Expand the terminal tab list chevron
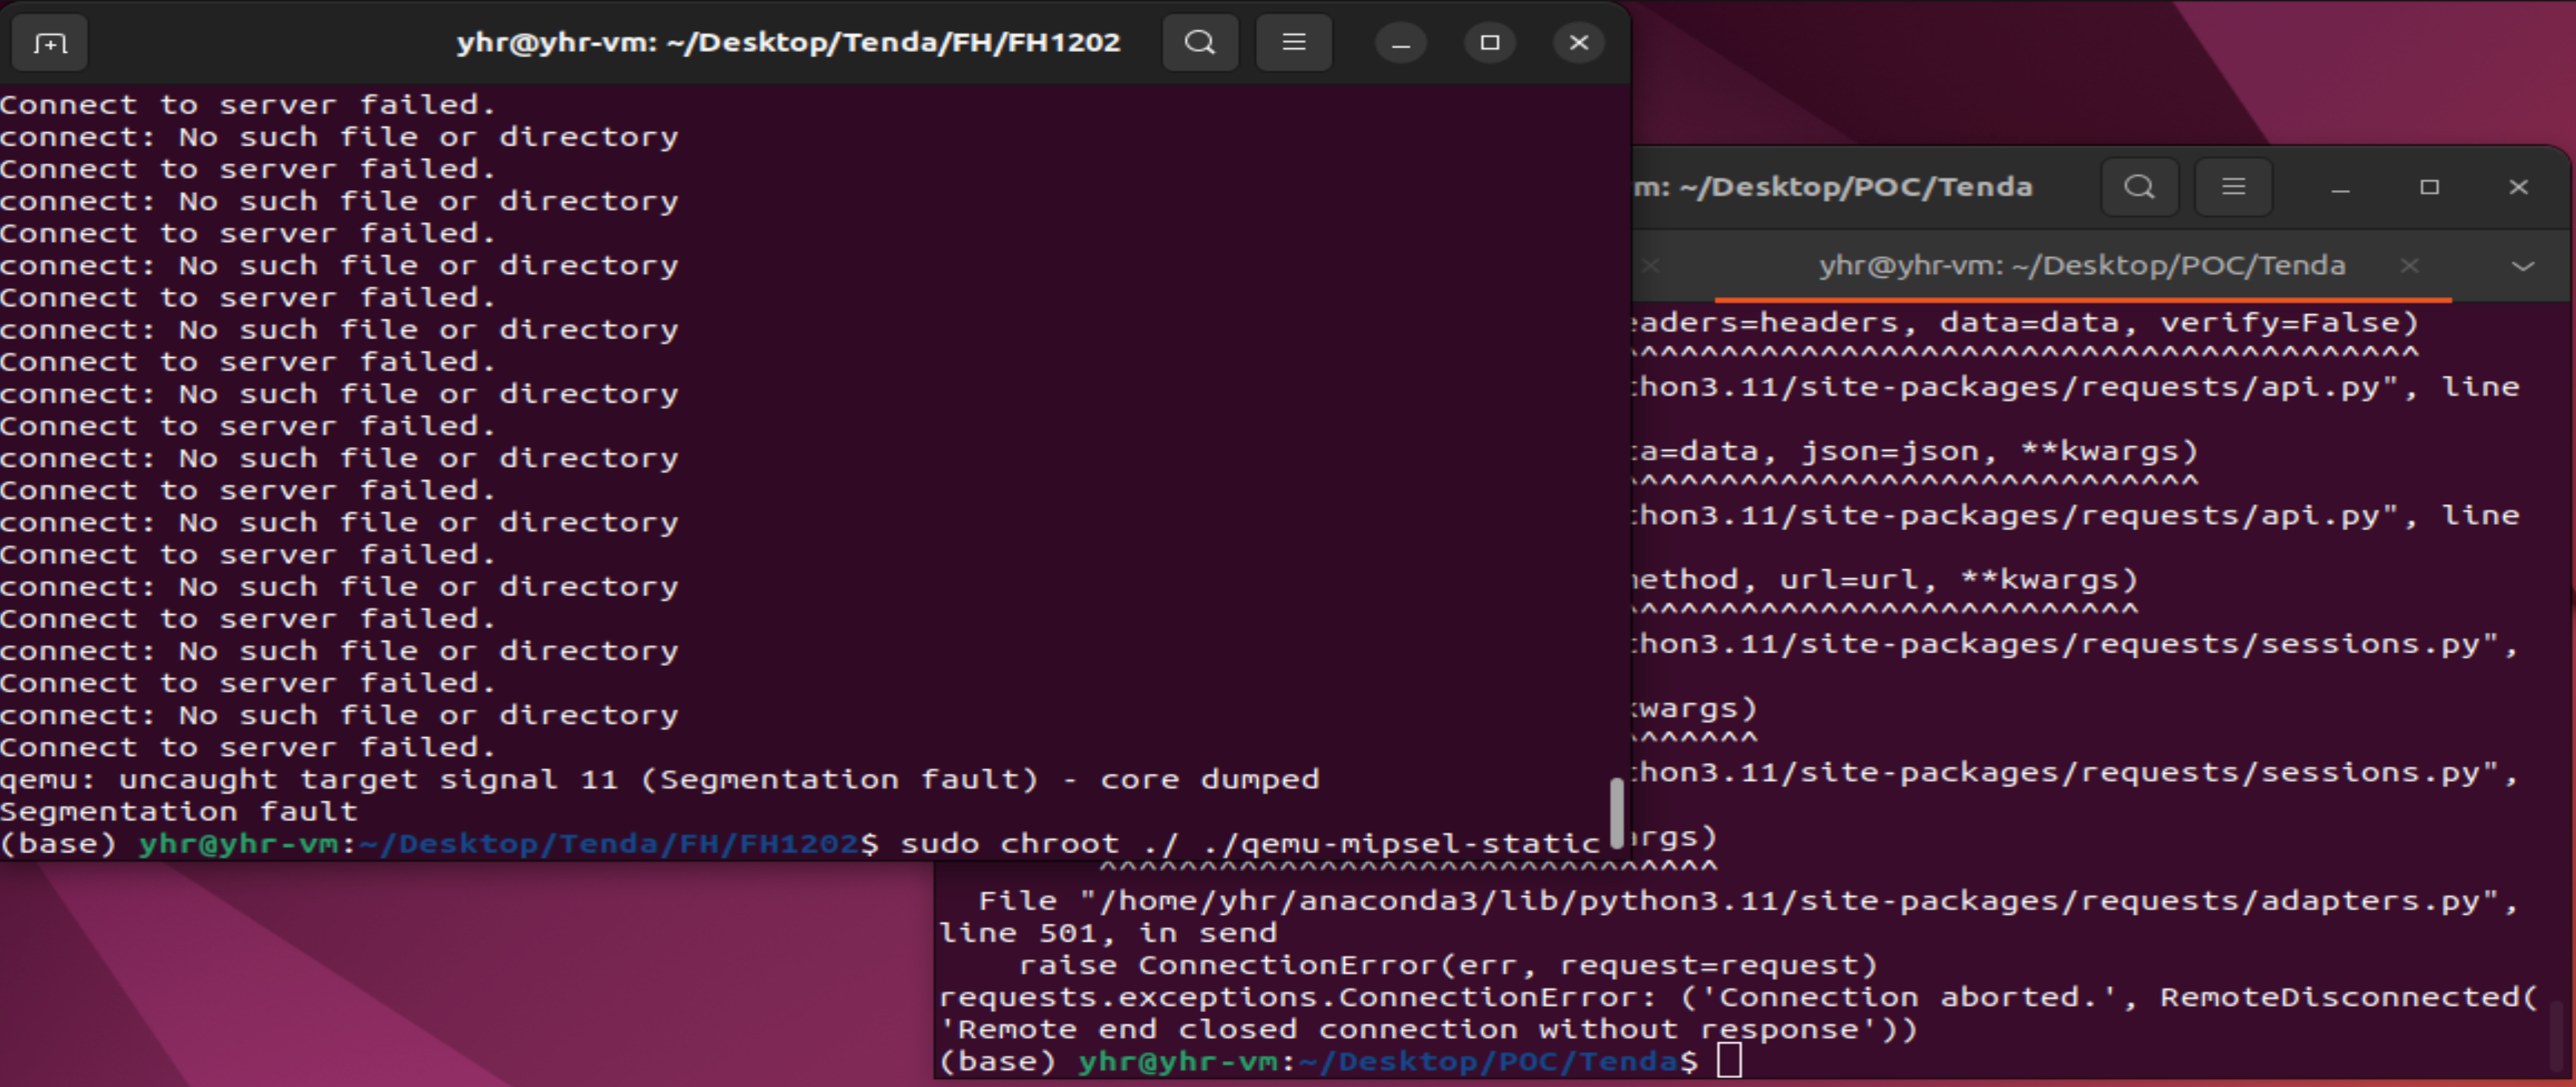2576x1087 pixels. click(x=2522, y=266)
